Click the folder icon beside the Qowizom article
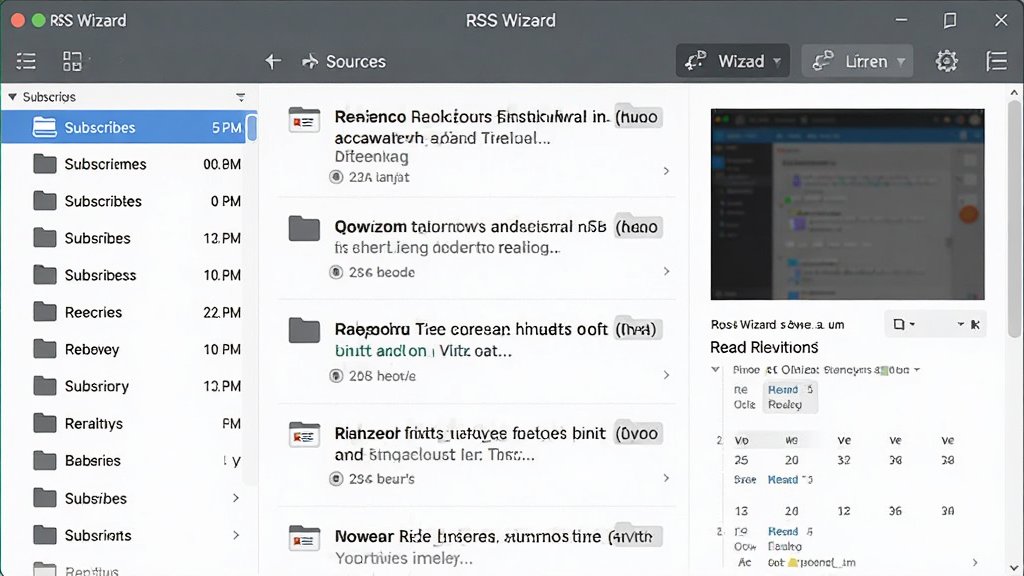 coord(304,229)
